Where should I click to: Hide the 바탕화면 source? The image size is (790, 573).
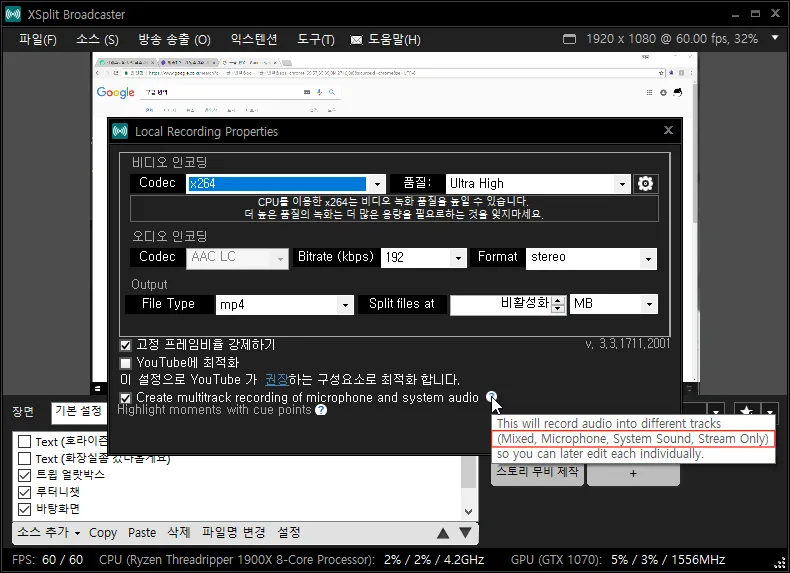(24, 510)
